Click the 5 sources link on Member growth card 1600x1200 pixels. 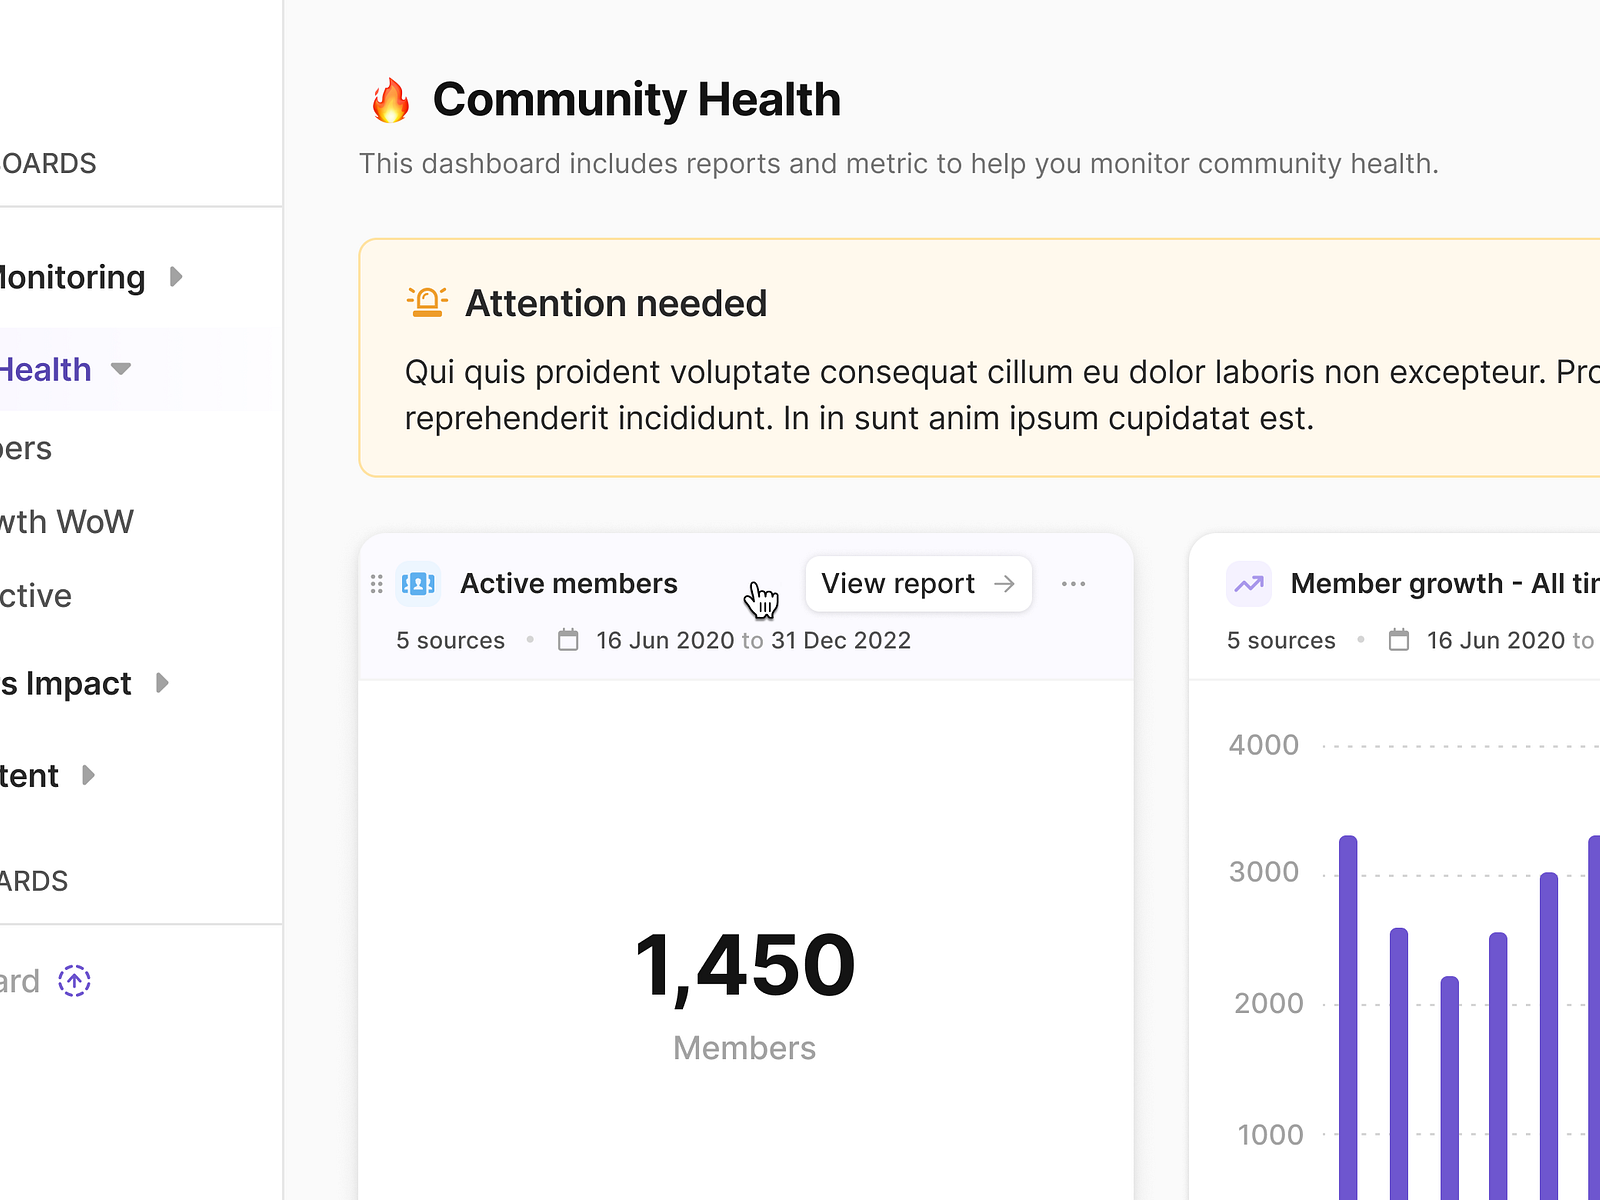tap(1281, 639)
